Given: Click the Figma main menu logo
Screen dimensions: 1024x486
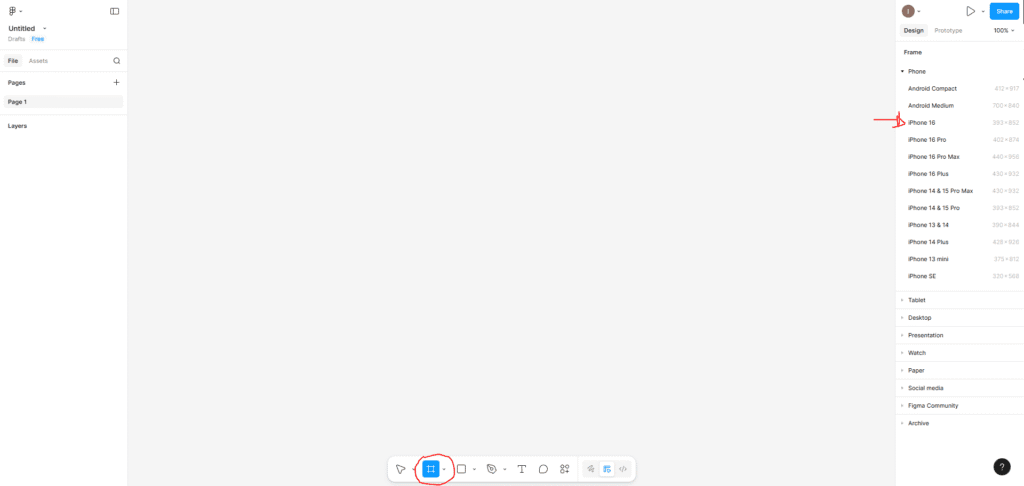Looking at the screenshot, I should [13, 11].
